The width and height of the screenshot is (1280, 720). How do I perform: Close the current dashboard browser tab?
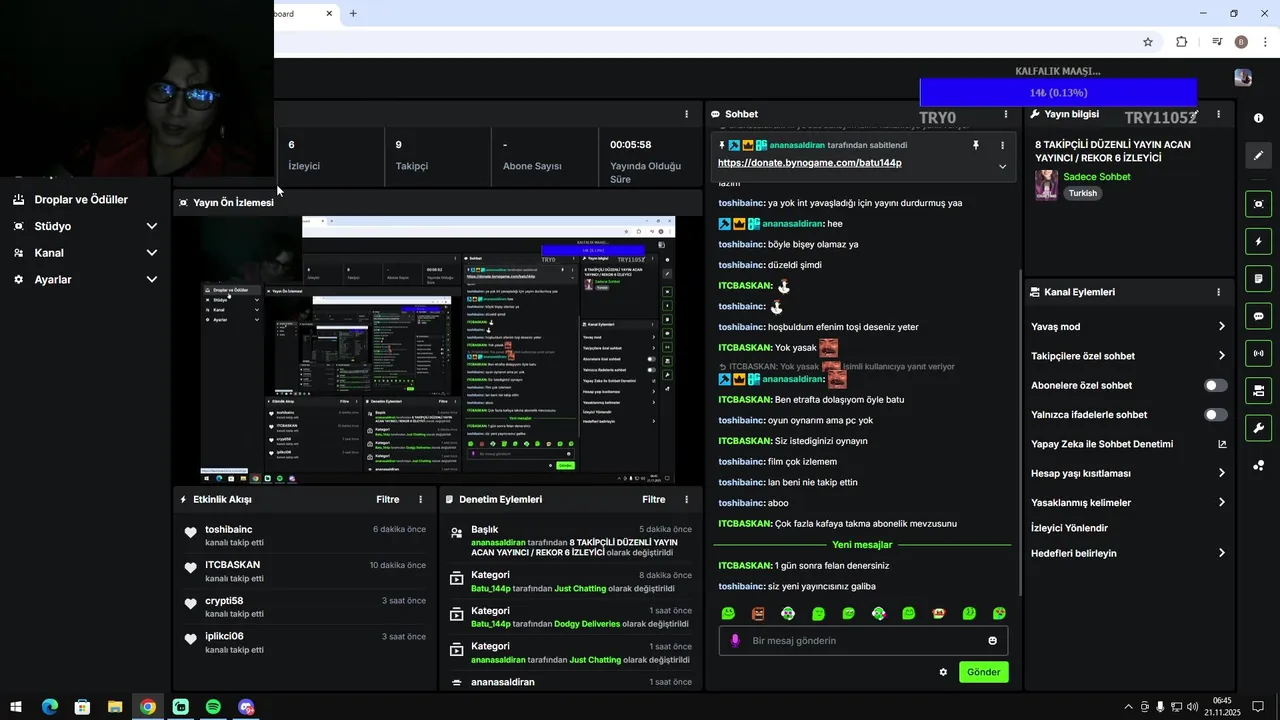(330, 13)
